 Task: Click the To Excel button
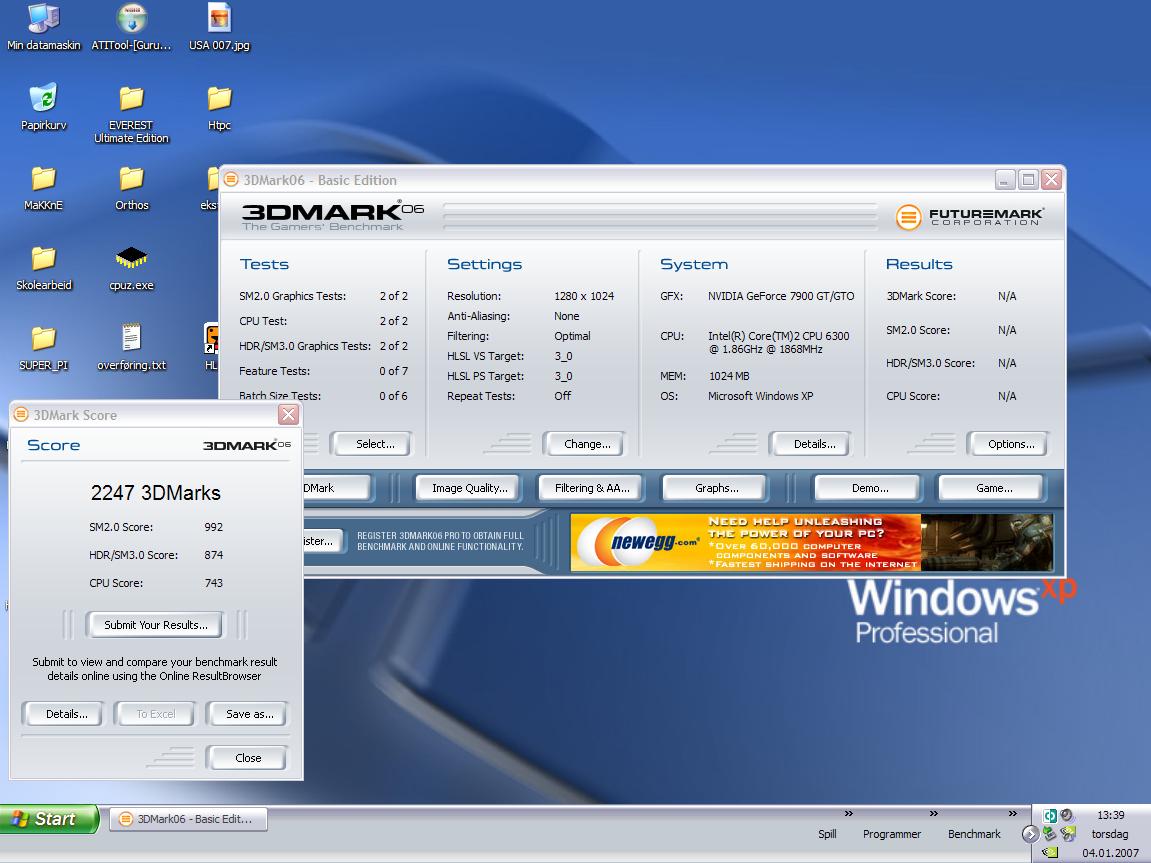click(155, 714)
